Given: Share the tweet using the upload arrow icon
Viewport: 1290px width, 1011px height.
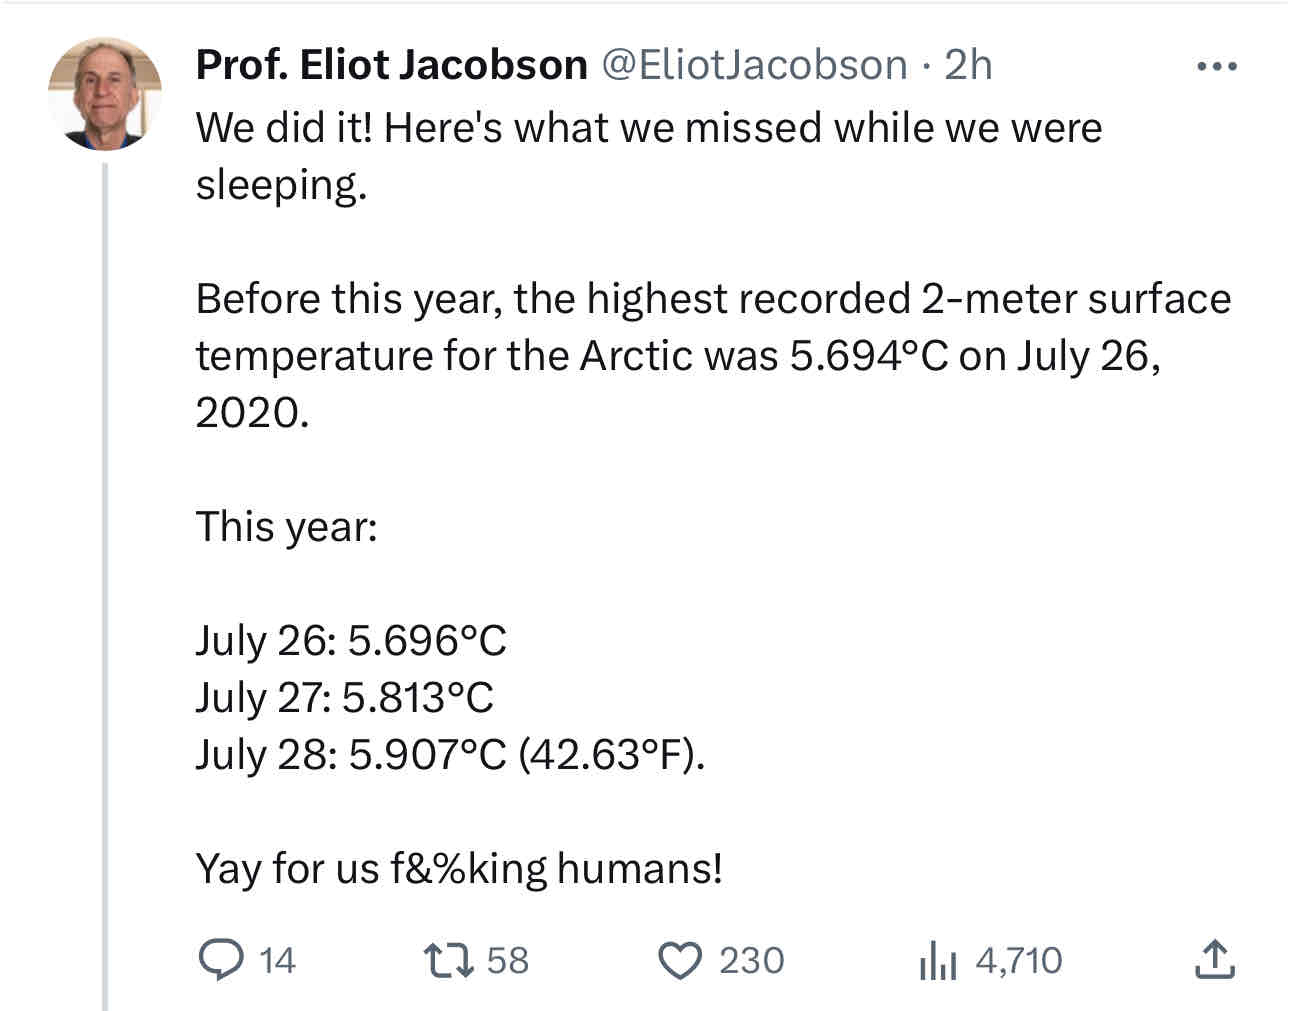Looking at the screenshot, I should click(x=1214, y=960).
